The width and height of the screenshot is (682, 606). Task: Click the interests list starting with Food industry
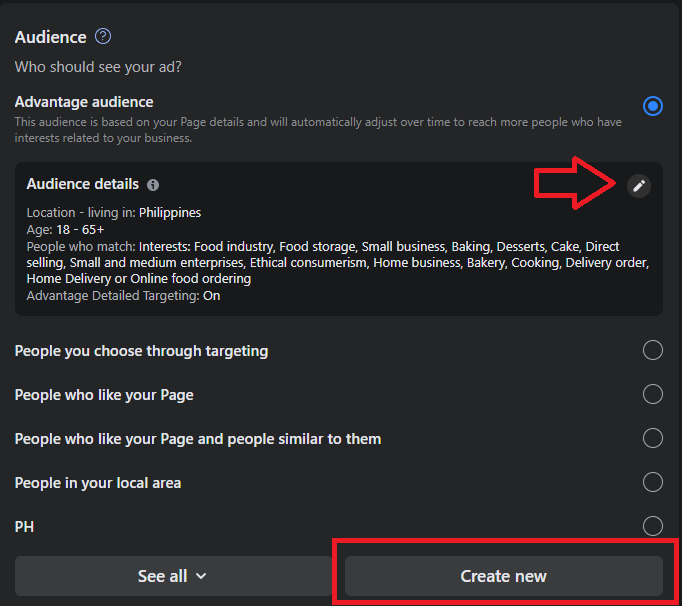point(338,263)
